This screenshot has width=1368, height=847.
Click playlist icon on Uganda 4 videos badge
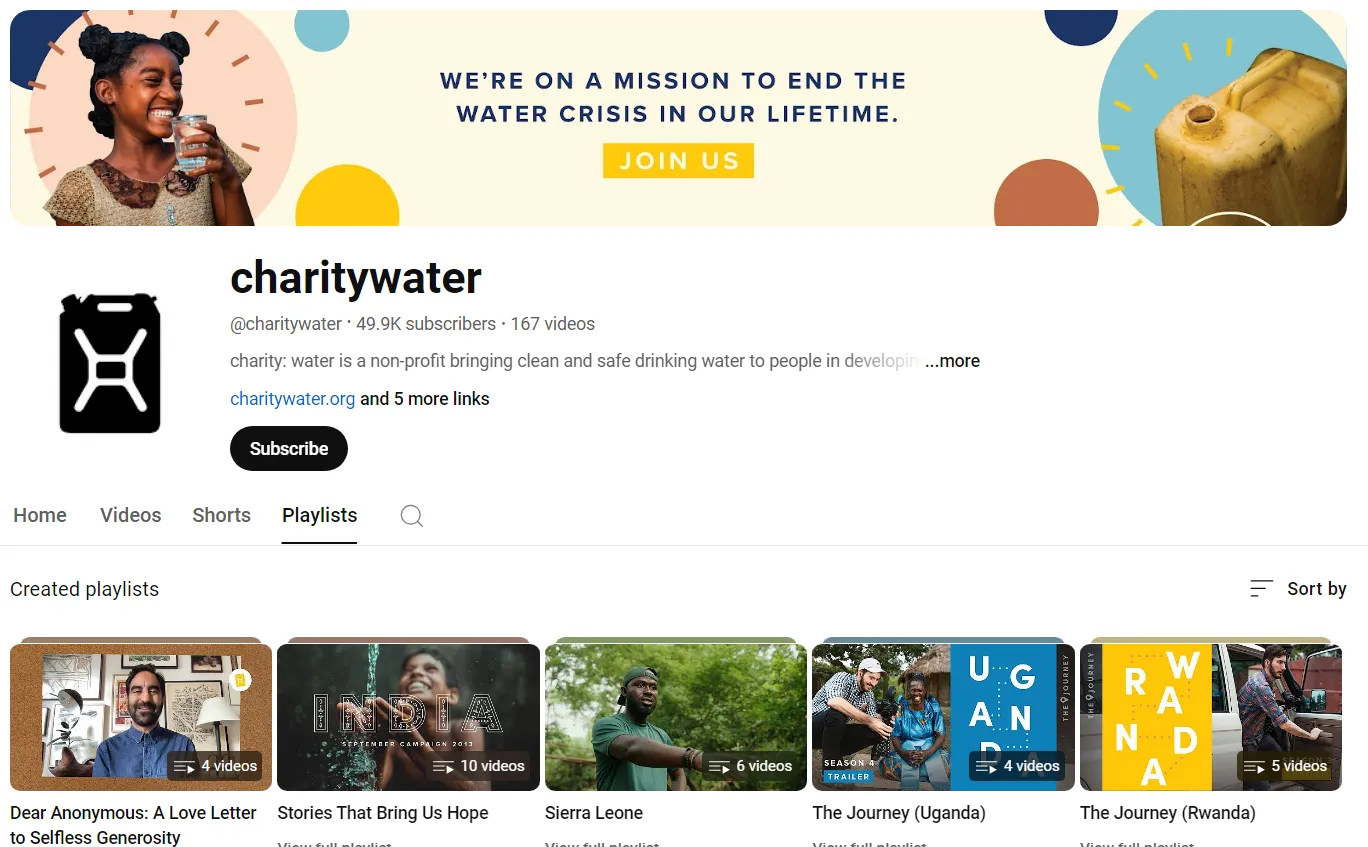[987, 767]
